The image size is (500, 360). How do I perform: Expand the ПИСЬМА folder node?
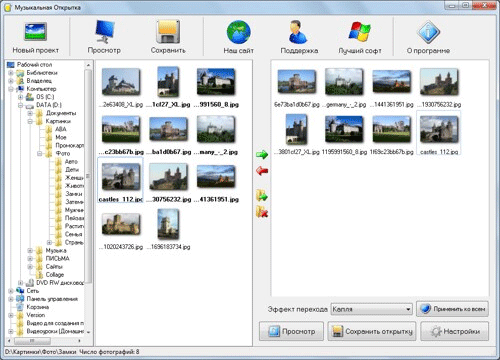pyautogui.click(x=30, y=259)
